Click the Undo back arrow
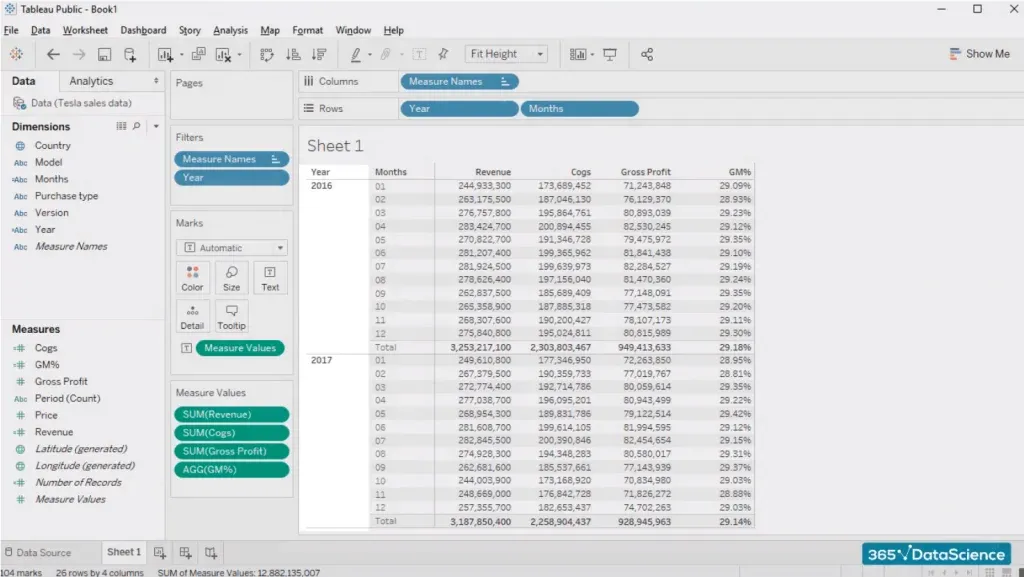 coord(53,54)
